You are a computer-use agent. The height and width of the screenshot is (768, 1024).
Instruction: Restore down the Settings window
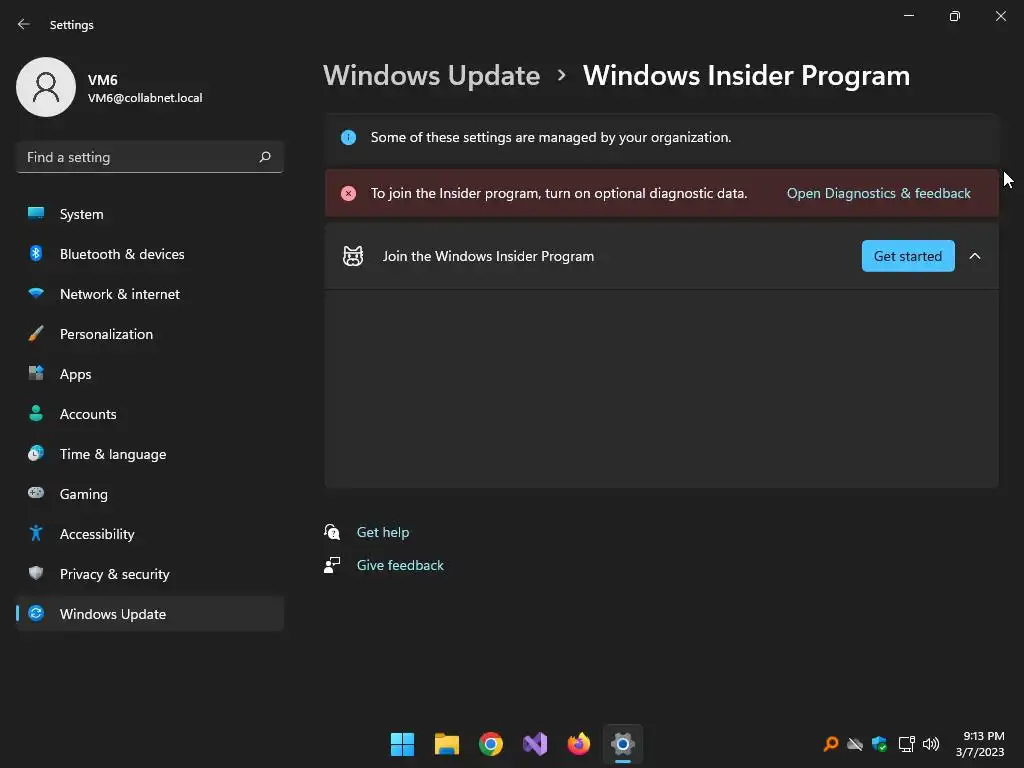(x=955, y=16)
